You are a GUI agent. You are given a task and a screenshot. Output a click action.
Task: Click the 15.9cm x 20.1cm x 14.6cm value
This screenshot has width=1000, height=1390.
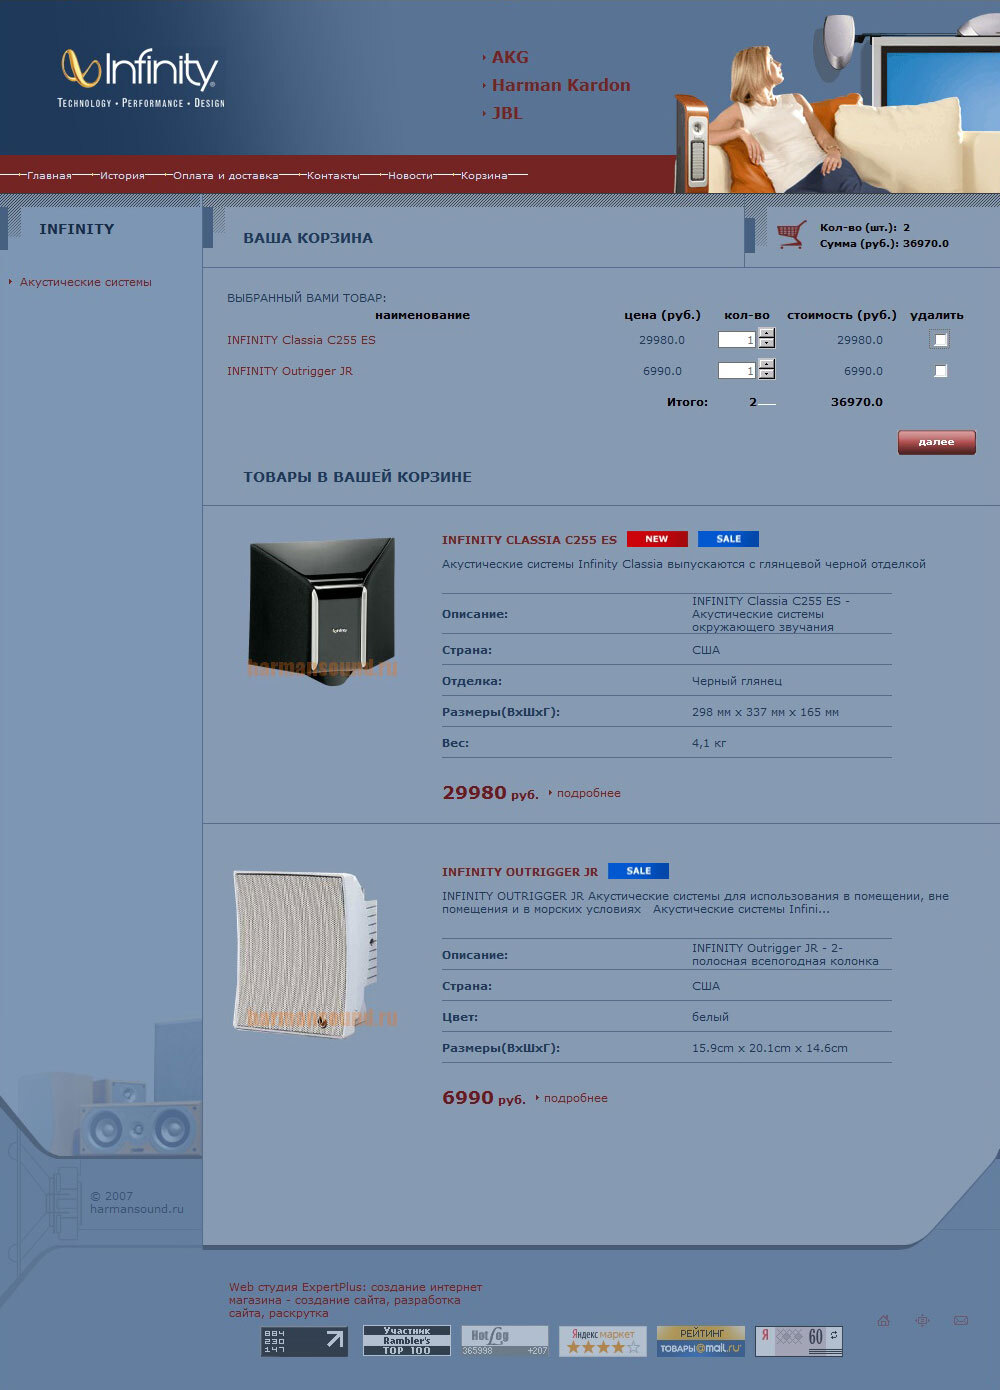(770, 1048)
